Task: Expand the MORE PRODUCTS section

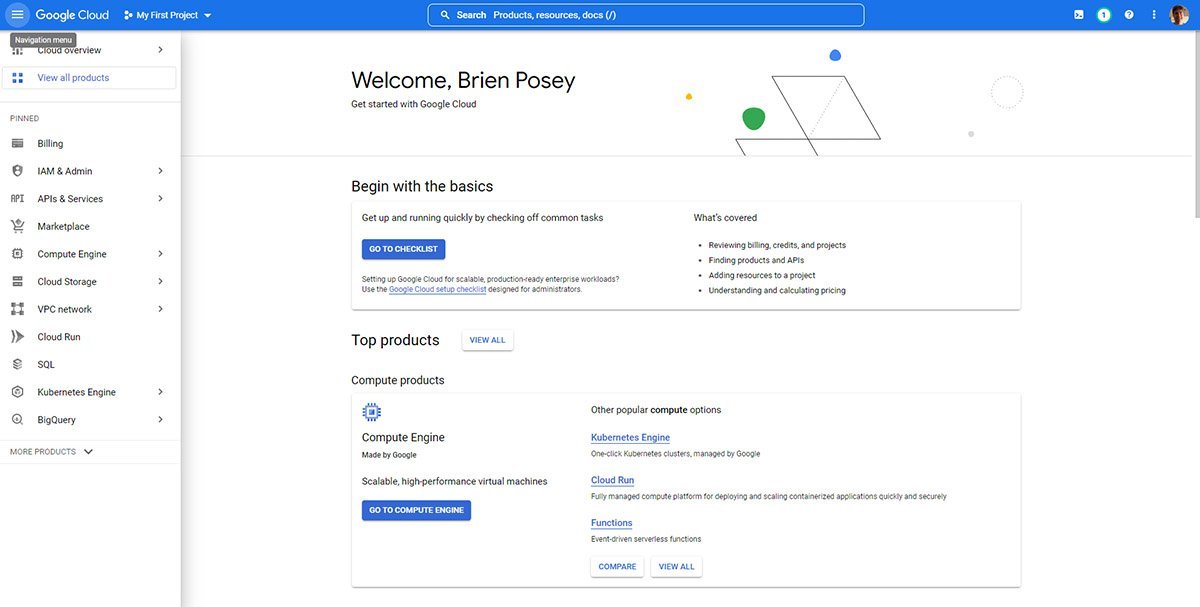Action: click(x=52, y=452)
